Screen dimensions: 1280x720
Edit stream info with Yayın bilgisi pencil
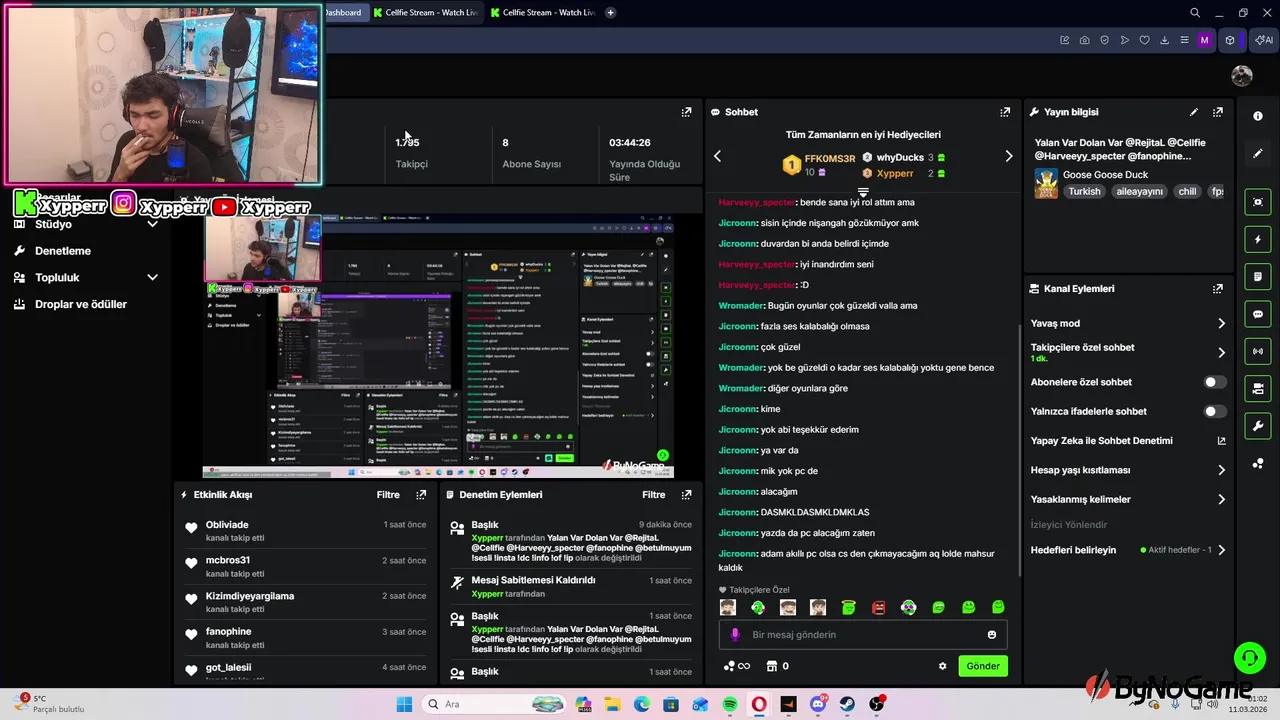click(1194, 112)
